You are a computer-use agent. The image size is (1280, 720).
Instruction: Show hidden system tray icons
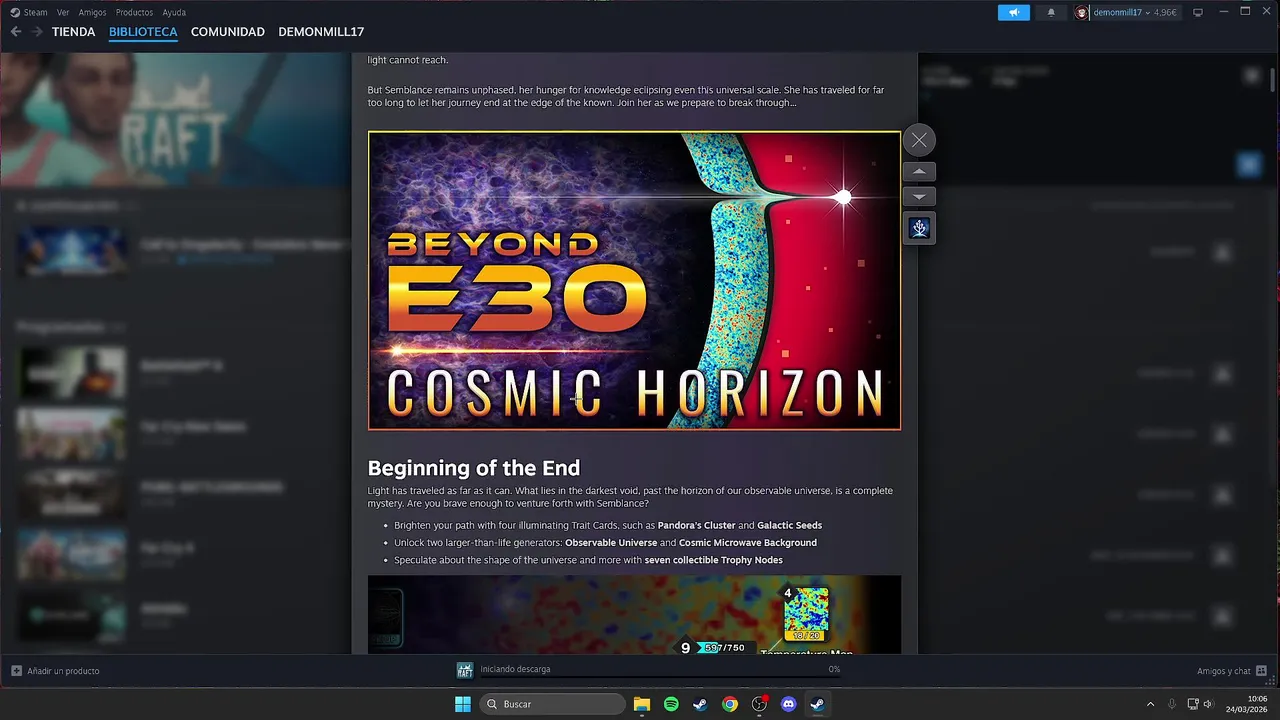[x=1150, y=704]
